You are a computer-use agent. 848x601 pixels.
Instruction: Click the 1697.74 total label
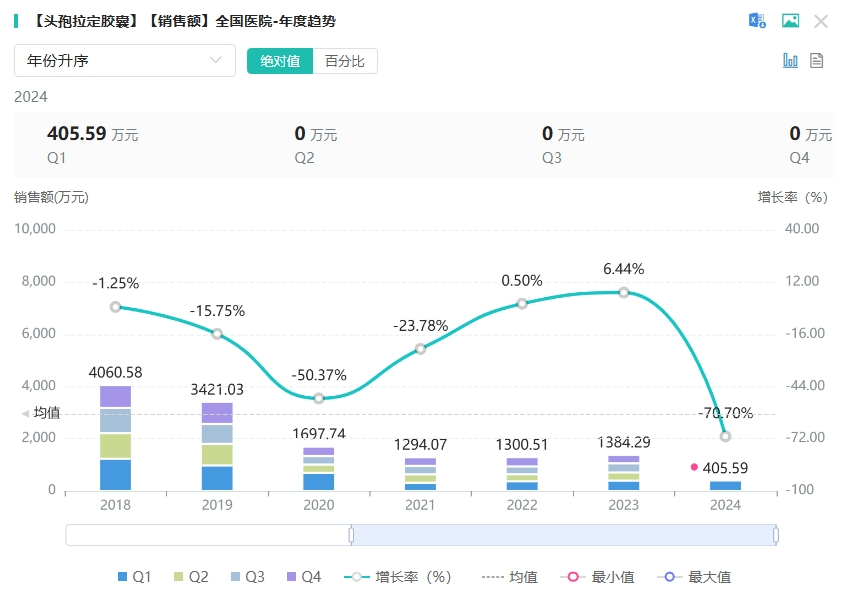(319, 434)
